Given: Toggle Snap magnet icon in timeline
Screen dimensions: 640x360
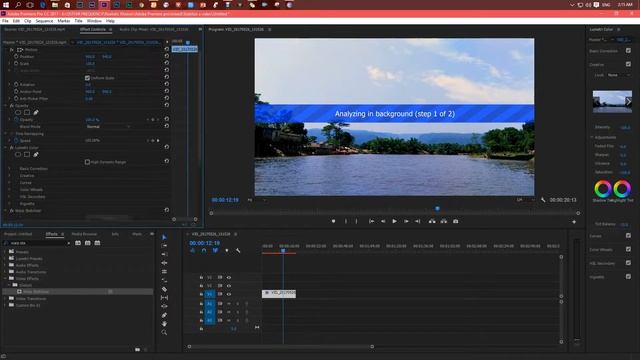Looking at the screenshot, I should [204, 250].
